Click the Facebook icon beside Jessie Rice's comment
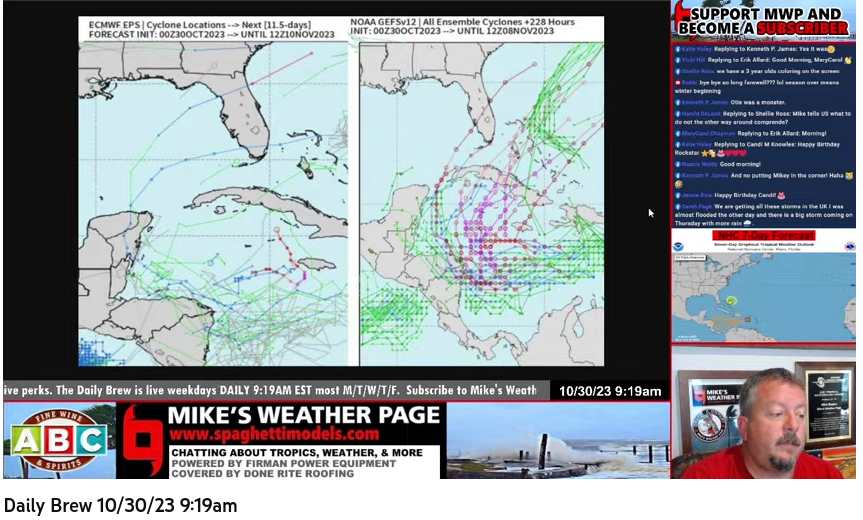 [678, 195]
